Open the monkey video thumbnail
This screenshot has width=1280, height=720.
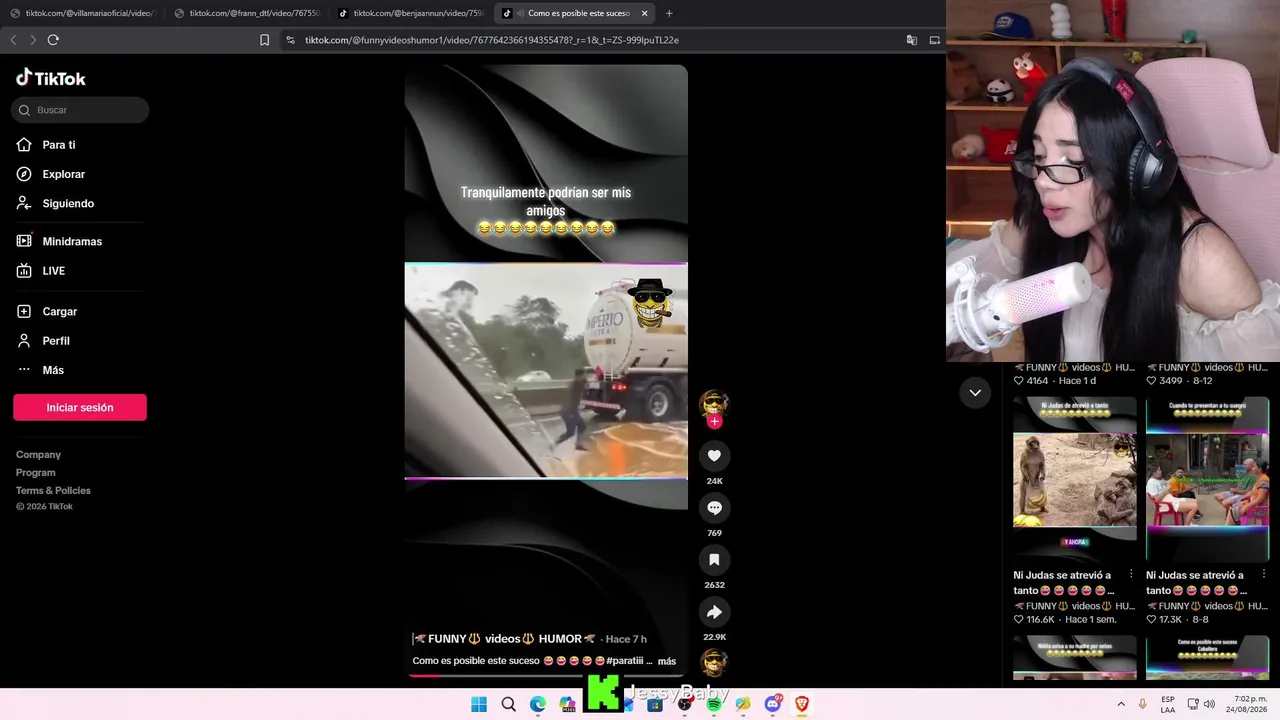tap(1075, 479)
